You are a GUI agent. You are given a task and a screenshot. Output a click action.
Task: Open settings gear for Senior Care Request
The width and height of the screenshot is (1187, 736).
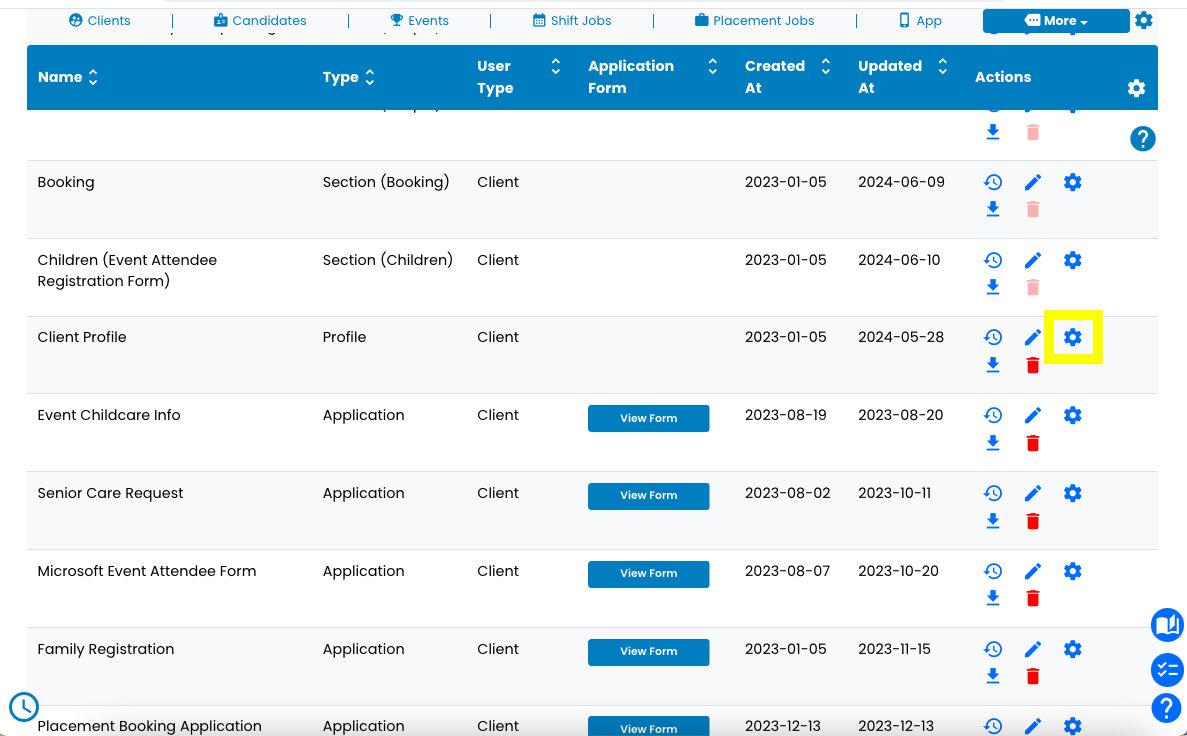click(1073, 494)
